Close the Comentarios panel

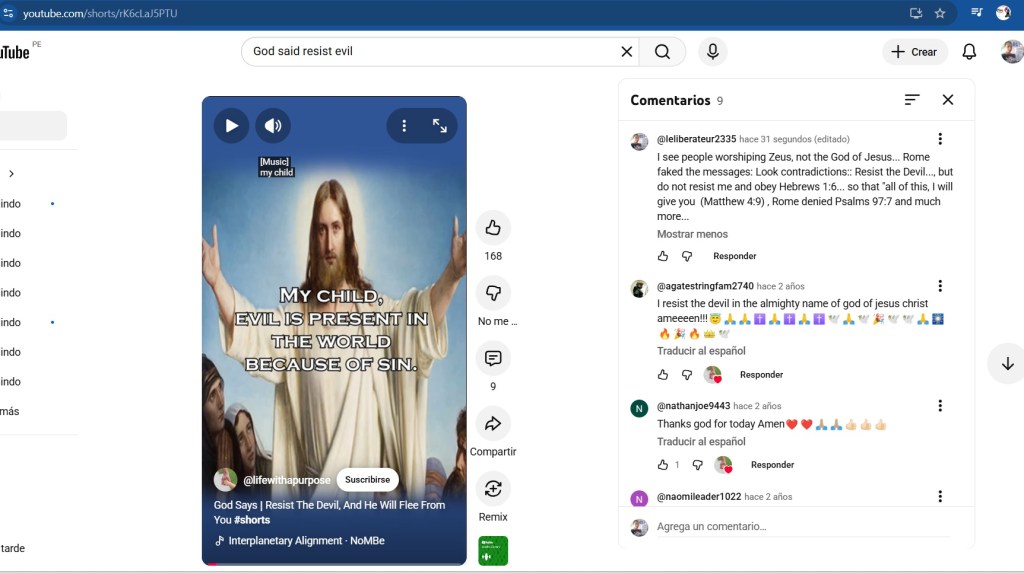click(x=948, y=100)
